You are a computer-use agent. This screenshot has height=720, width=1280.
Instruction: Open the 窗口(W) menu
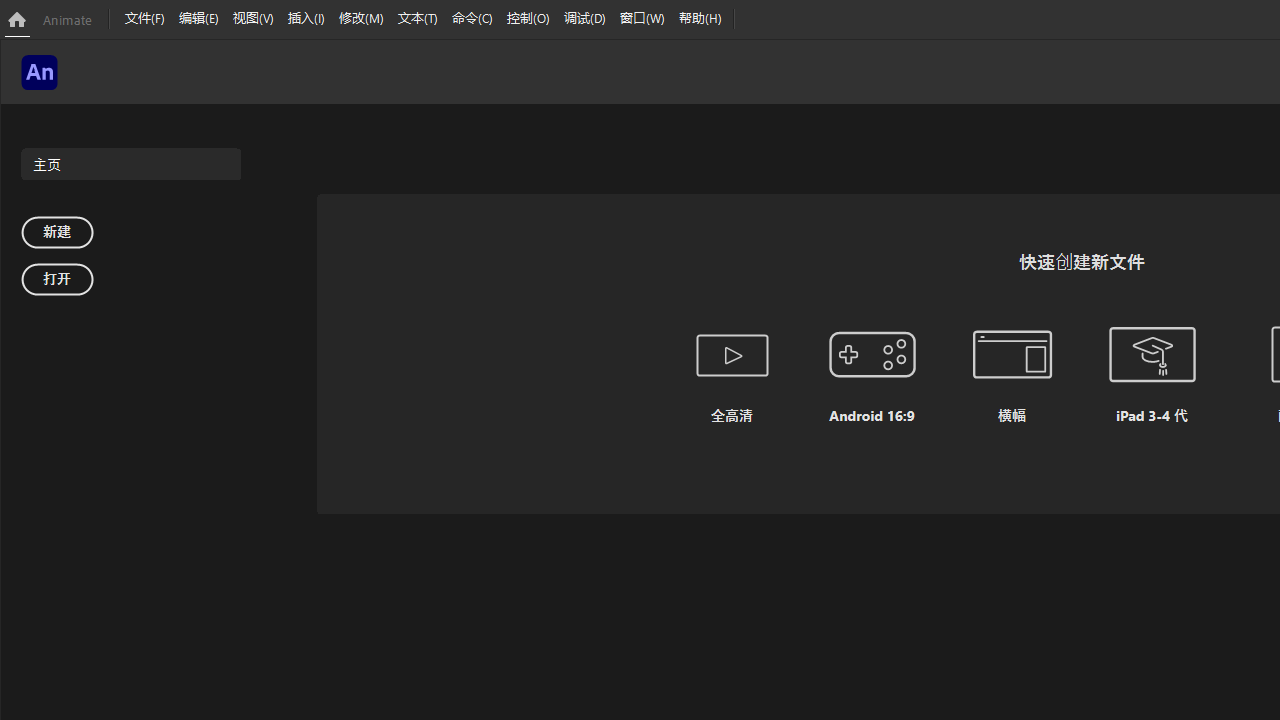(641, 18)
